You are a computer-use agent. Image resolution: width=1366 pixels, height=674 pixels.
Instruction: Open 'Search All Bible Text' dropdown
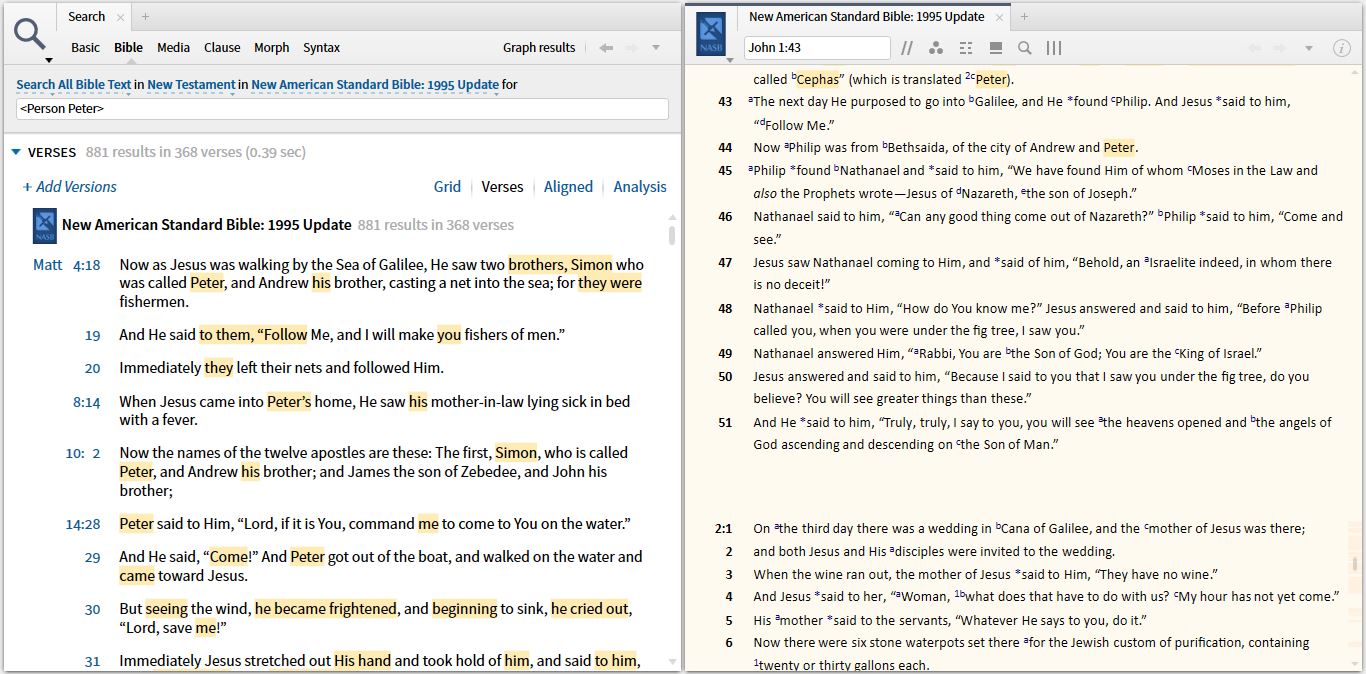coord(74,85)
